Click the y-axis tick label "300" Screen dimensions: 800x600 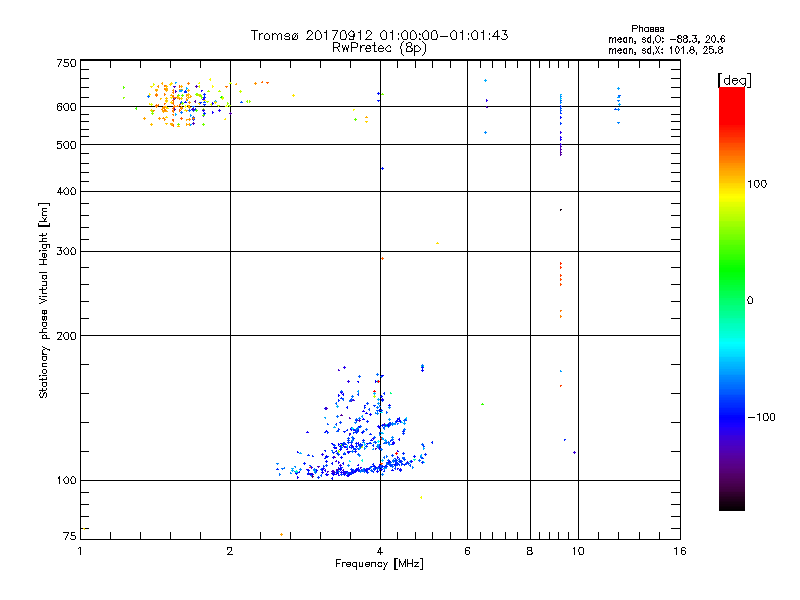(66, 252)
